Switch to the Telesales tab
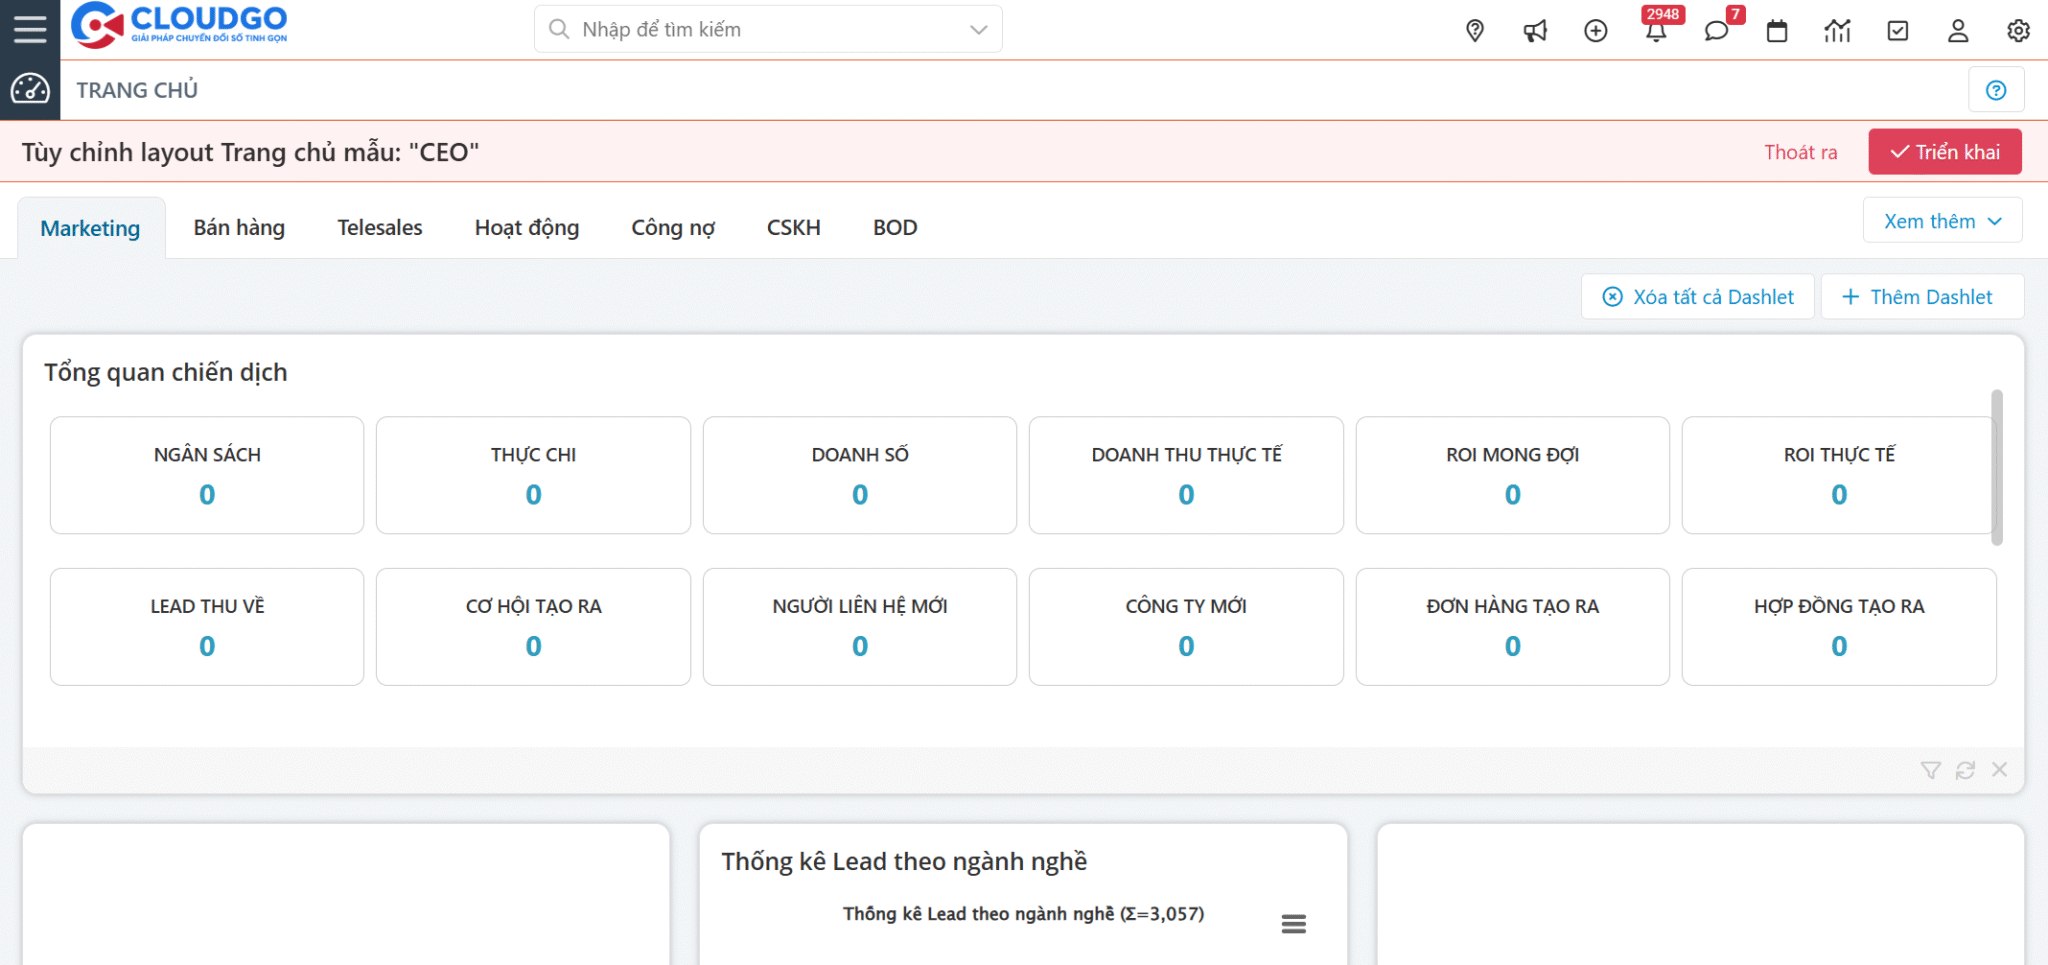Image resolution: width=2048 pixels, height=965 pixels. (380, 228)
